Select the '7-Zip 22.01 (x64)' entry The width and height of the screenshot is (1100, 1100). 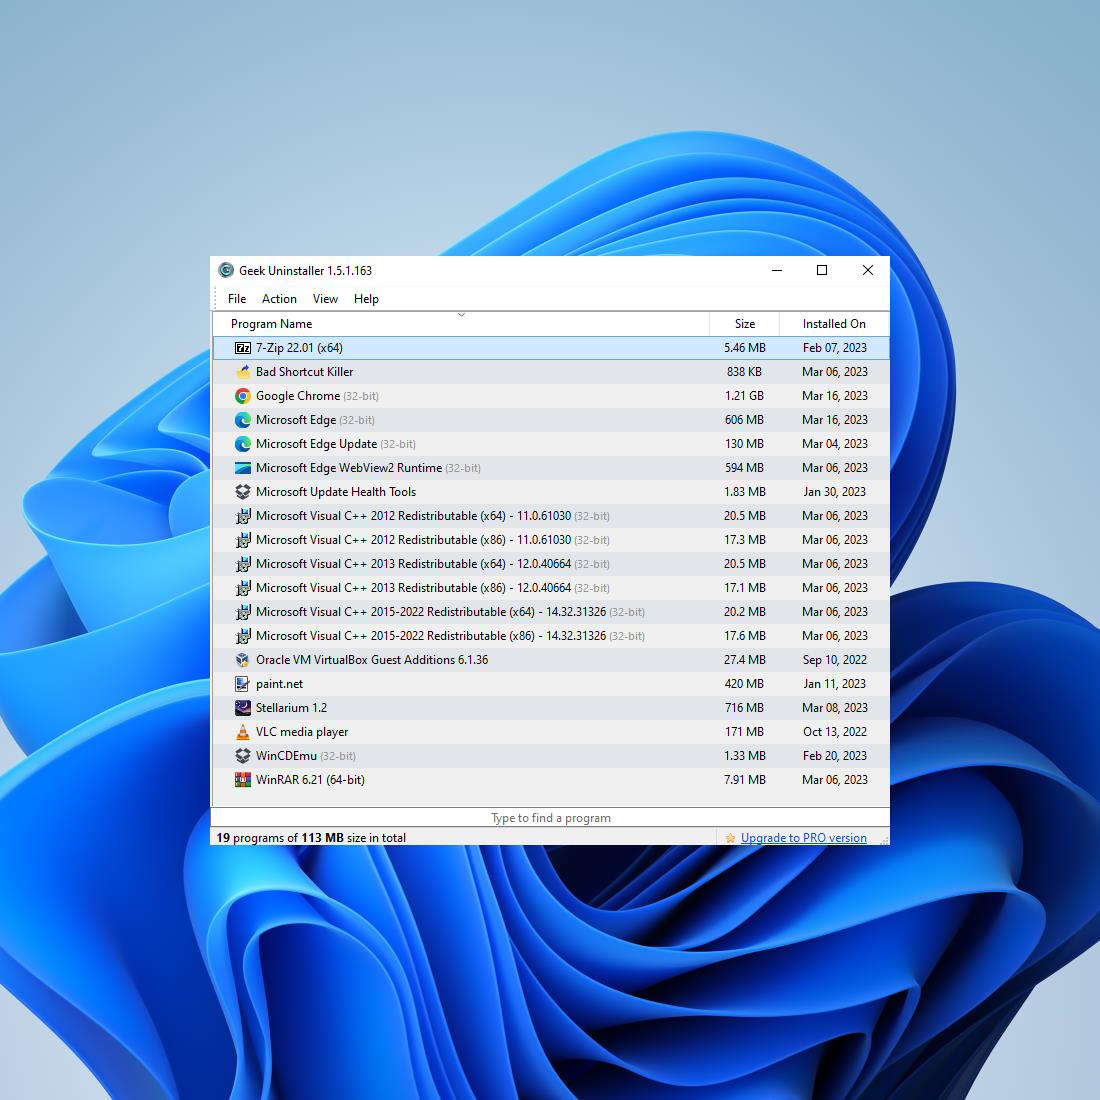point(299,348)
